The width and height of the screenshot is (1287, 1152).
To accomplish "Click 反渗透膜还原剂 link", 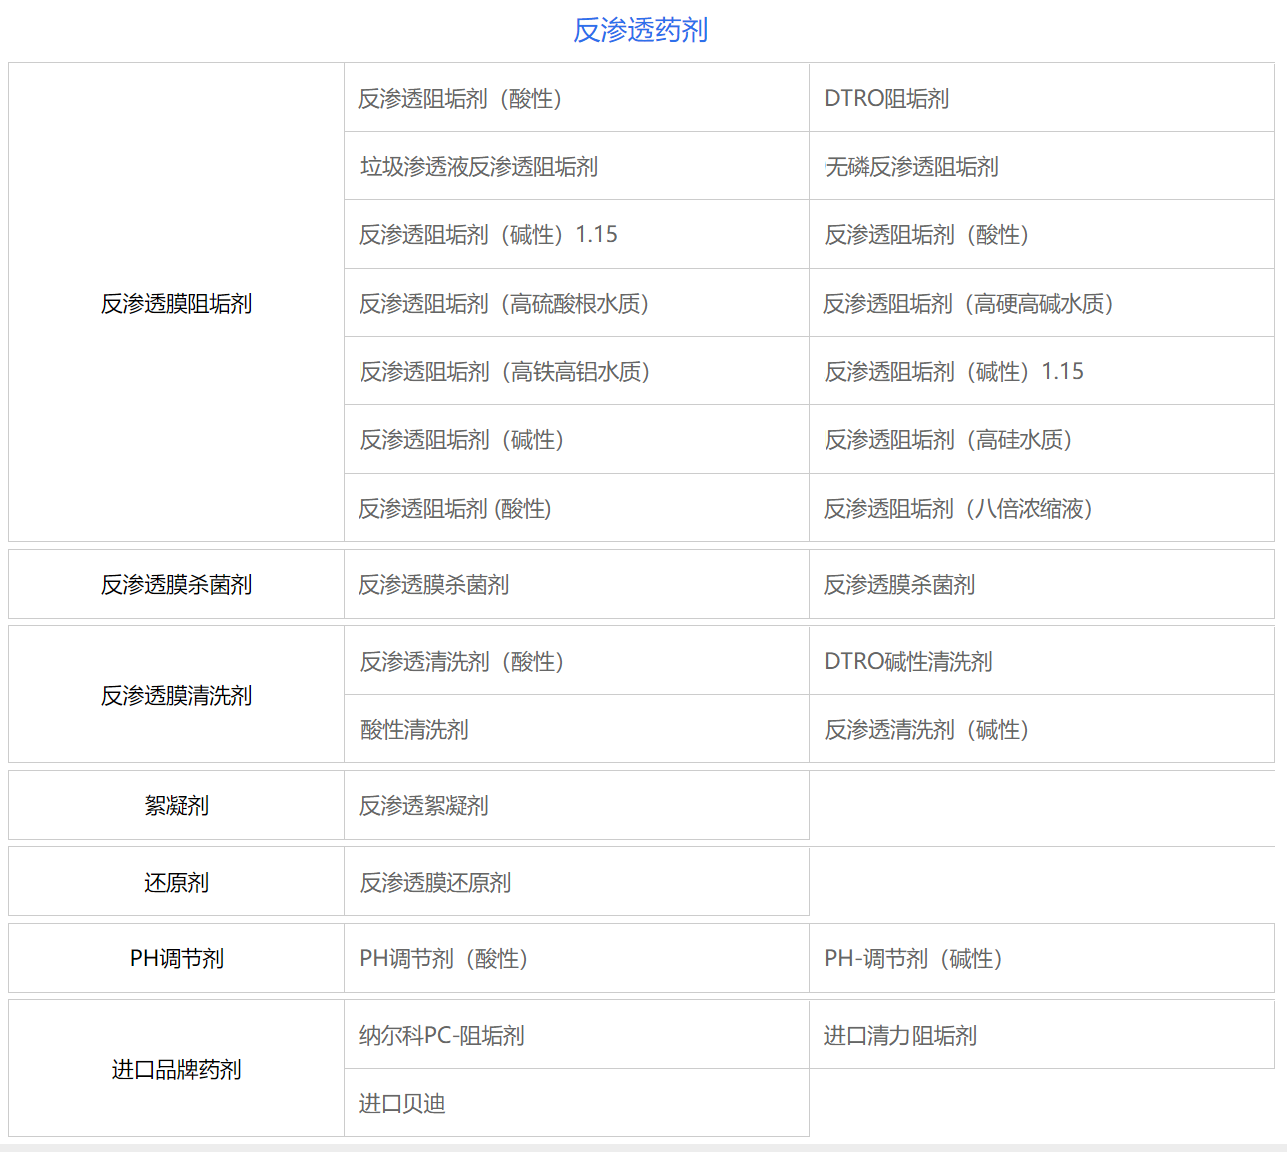I will [x=435, y=882].
